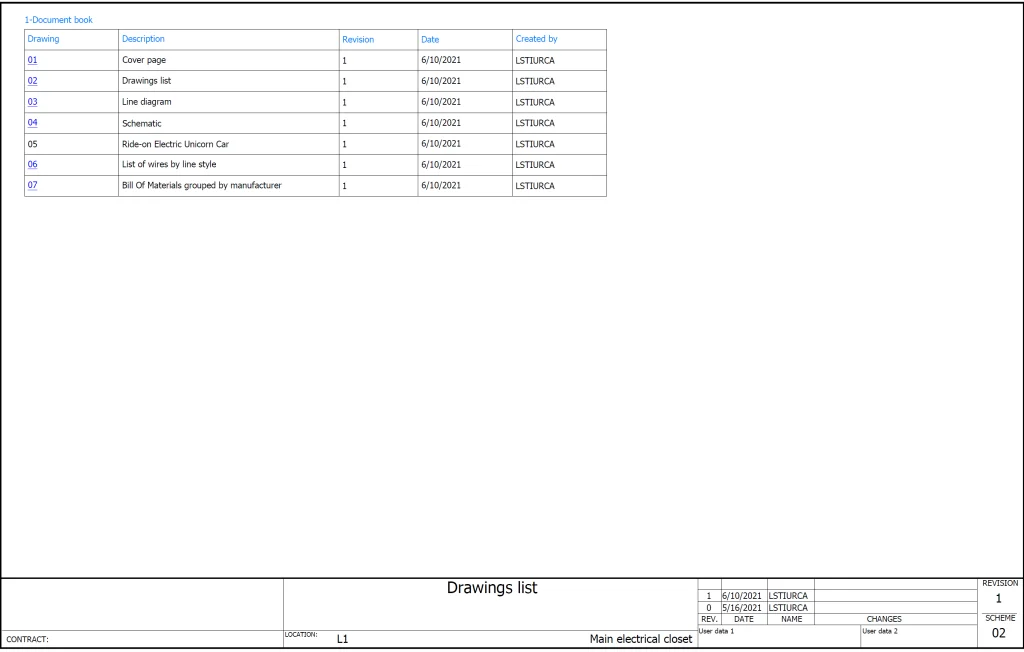Open drawing 01 link
This screenshot has height=652, width=1024.
click(x=32, y=60)
